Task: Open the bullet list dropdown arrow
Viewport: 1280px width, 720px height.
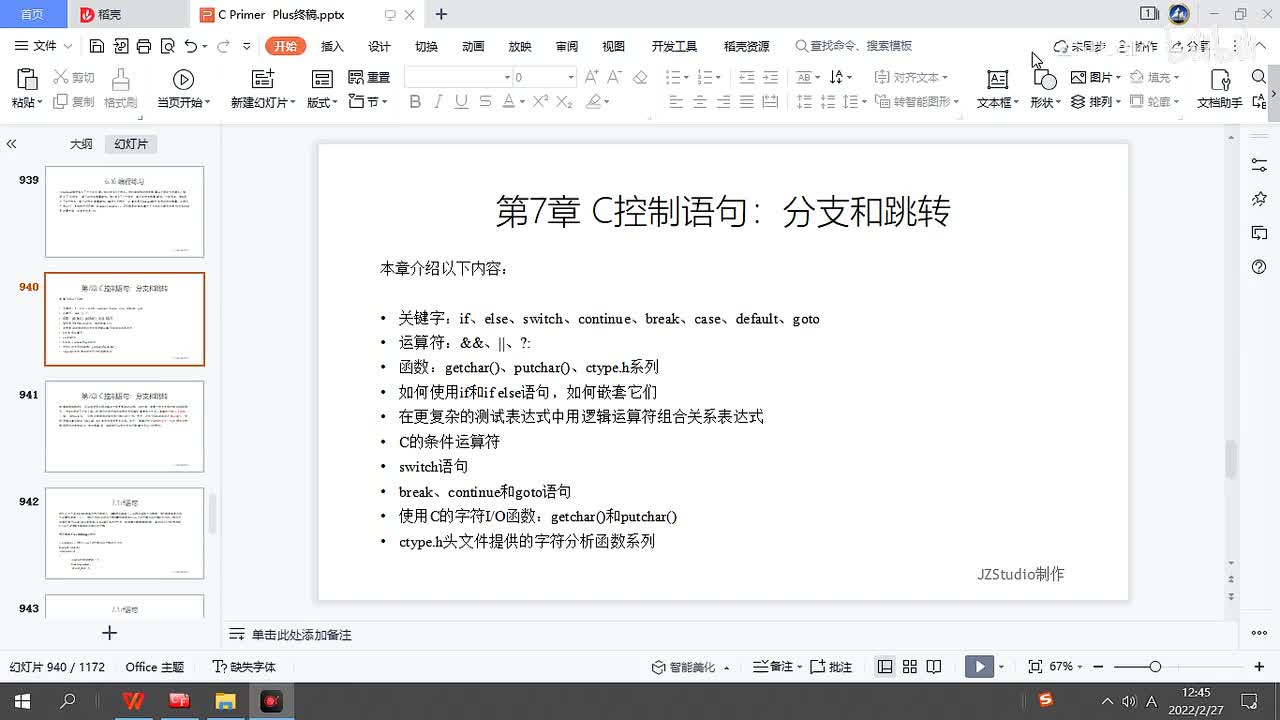Action: click(686, 77)
